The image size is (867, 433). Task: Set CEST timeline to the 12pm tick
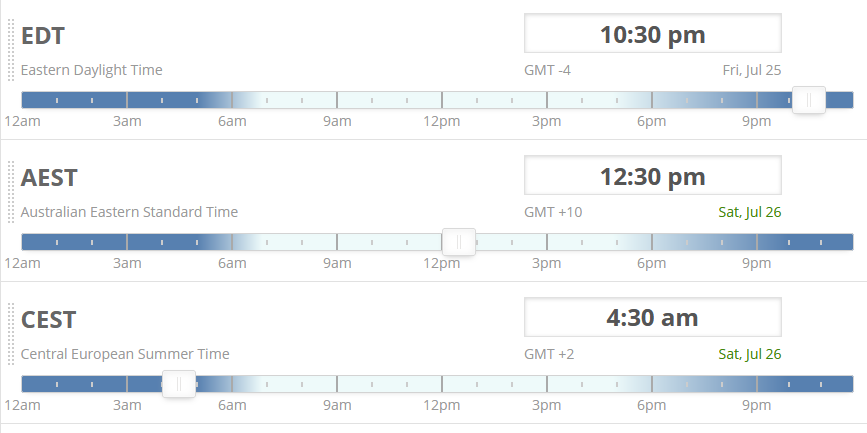point(442,384)
